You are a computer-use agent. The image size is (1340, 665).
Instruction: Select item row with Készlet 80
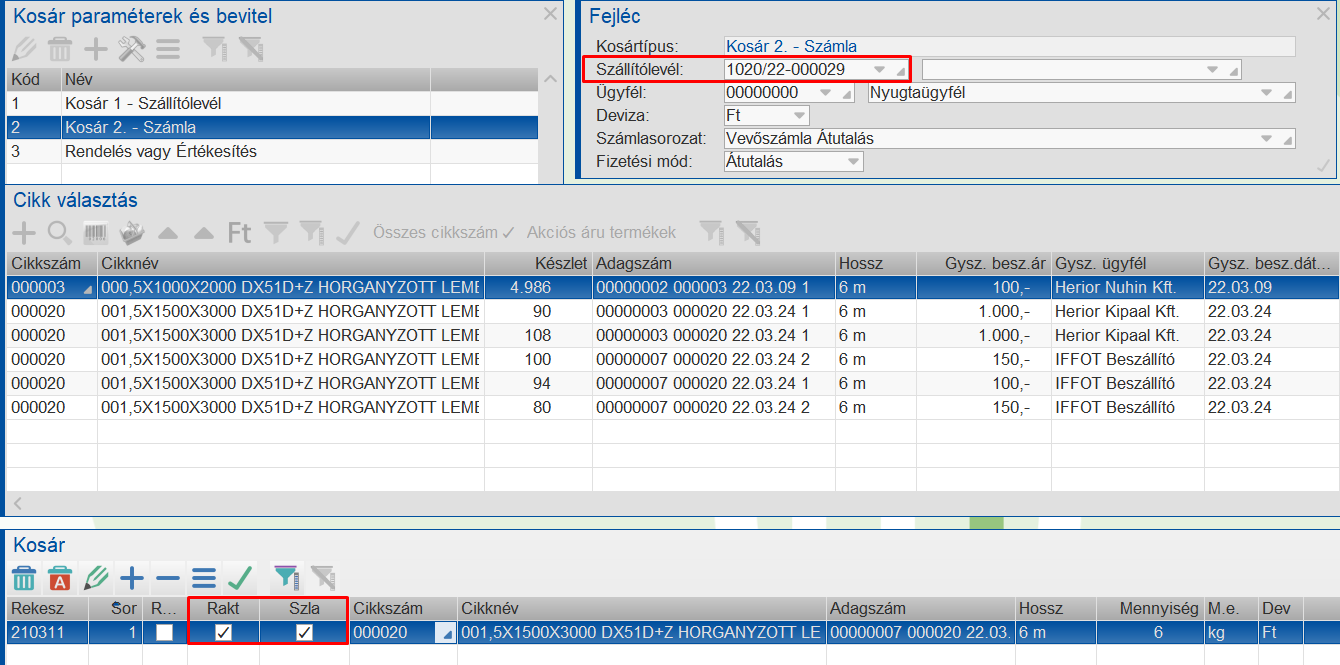point(673,407)
